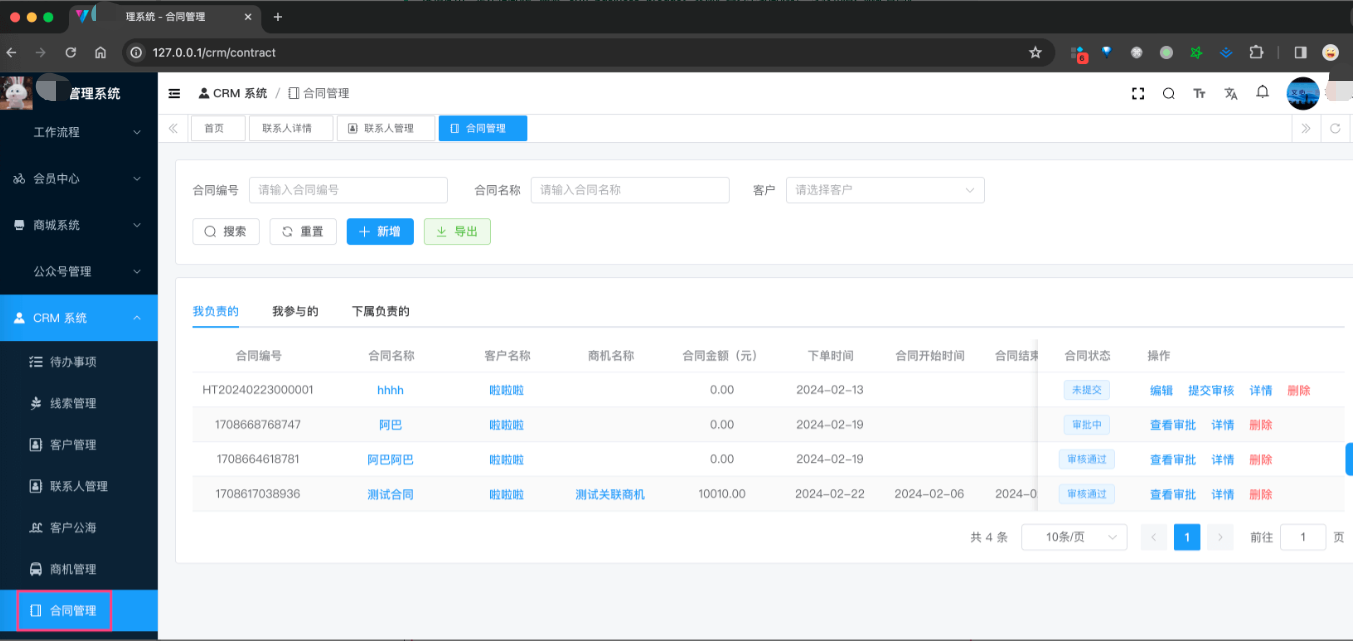
Task: Expand 商城系统 sidebar menu
Action: 79,225
